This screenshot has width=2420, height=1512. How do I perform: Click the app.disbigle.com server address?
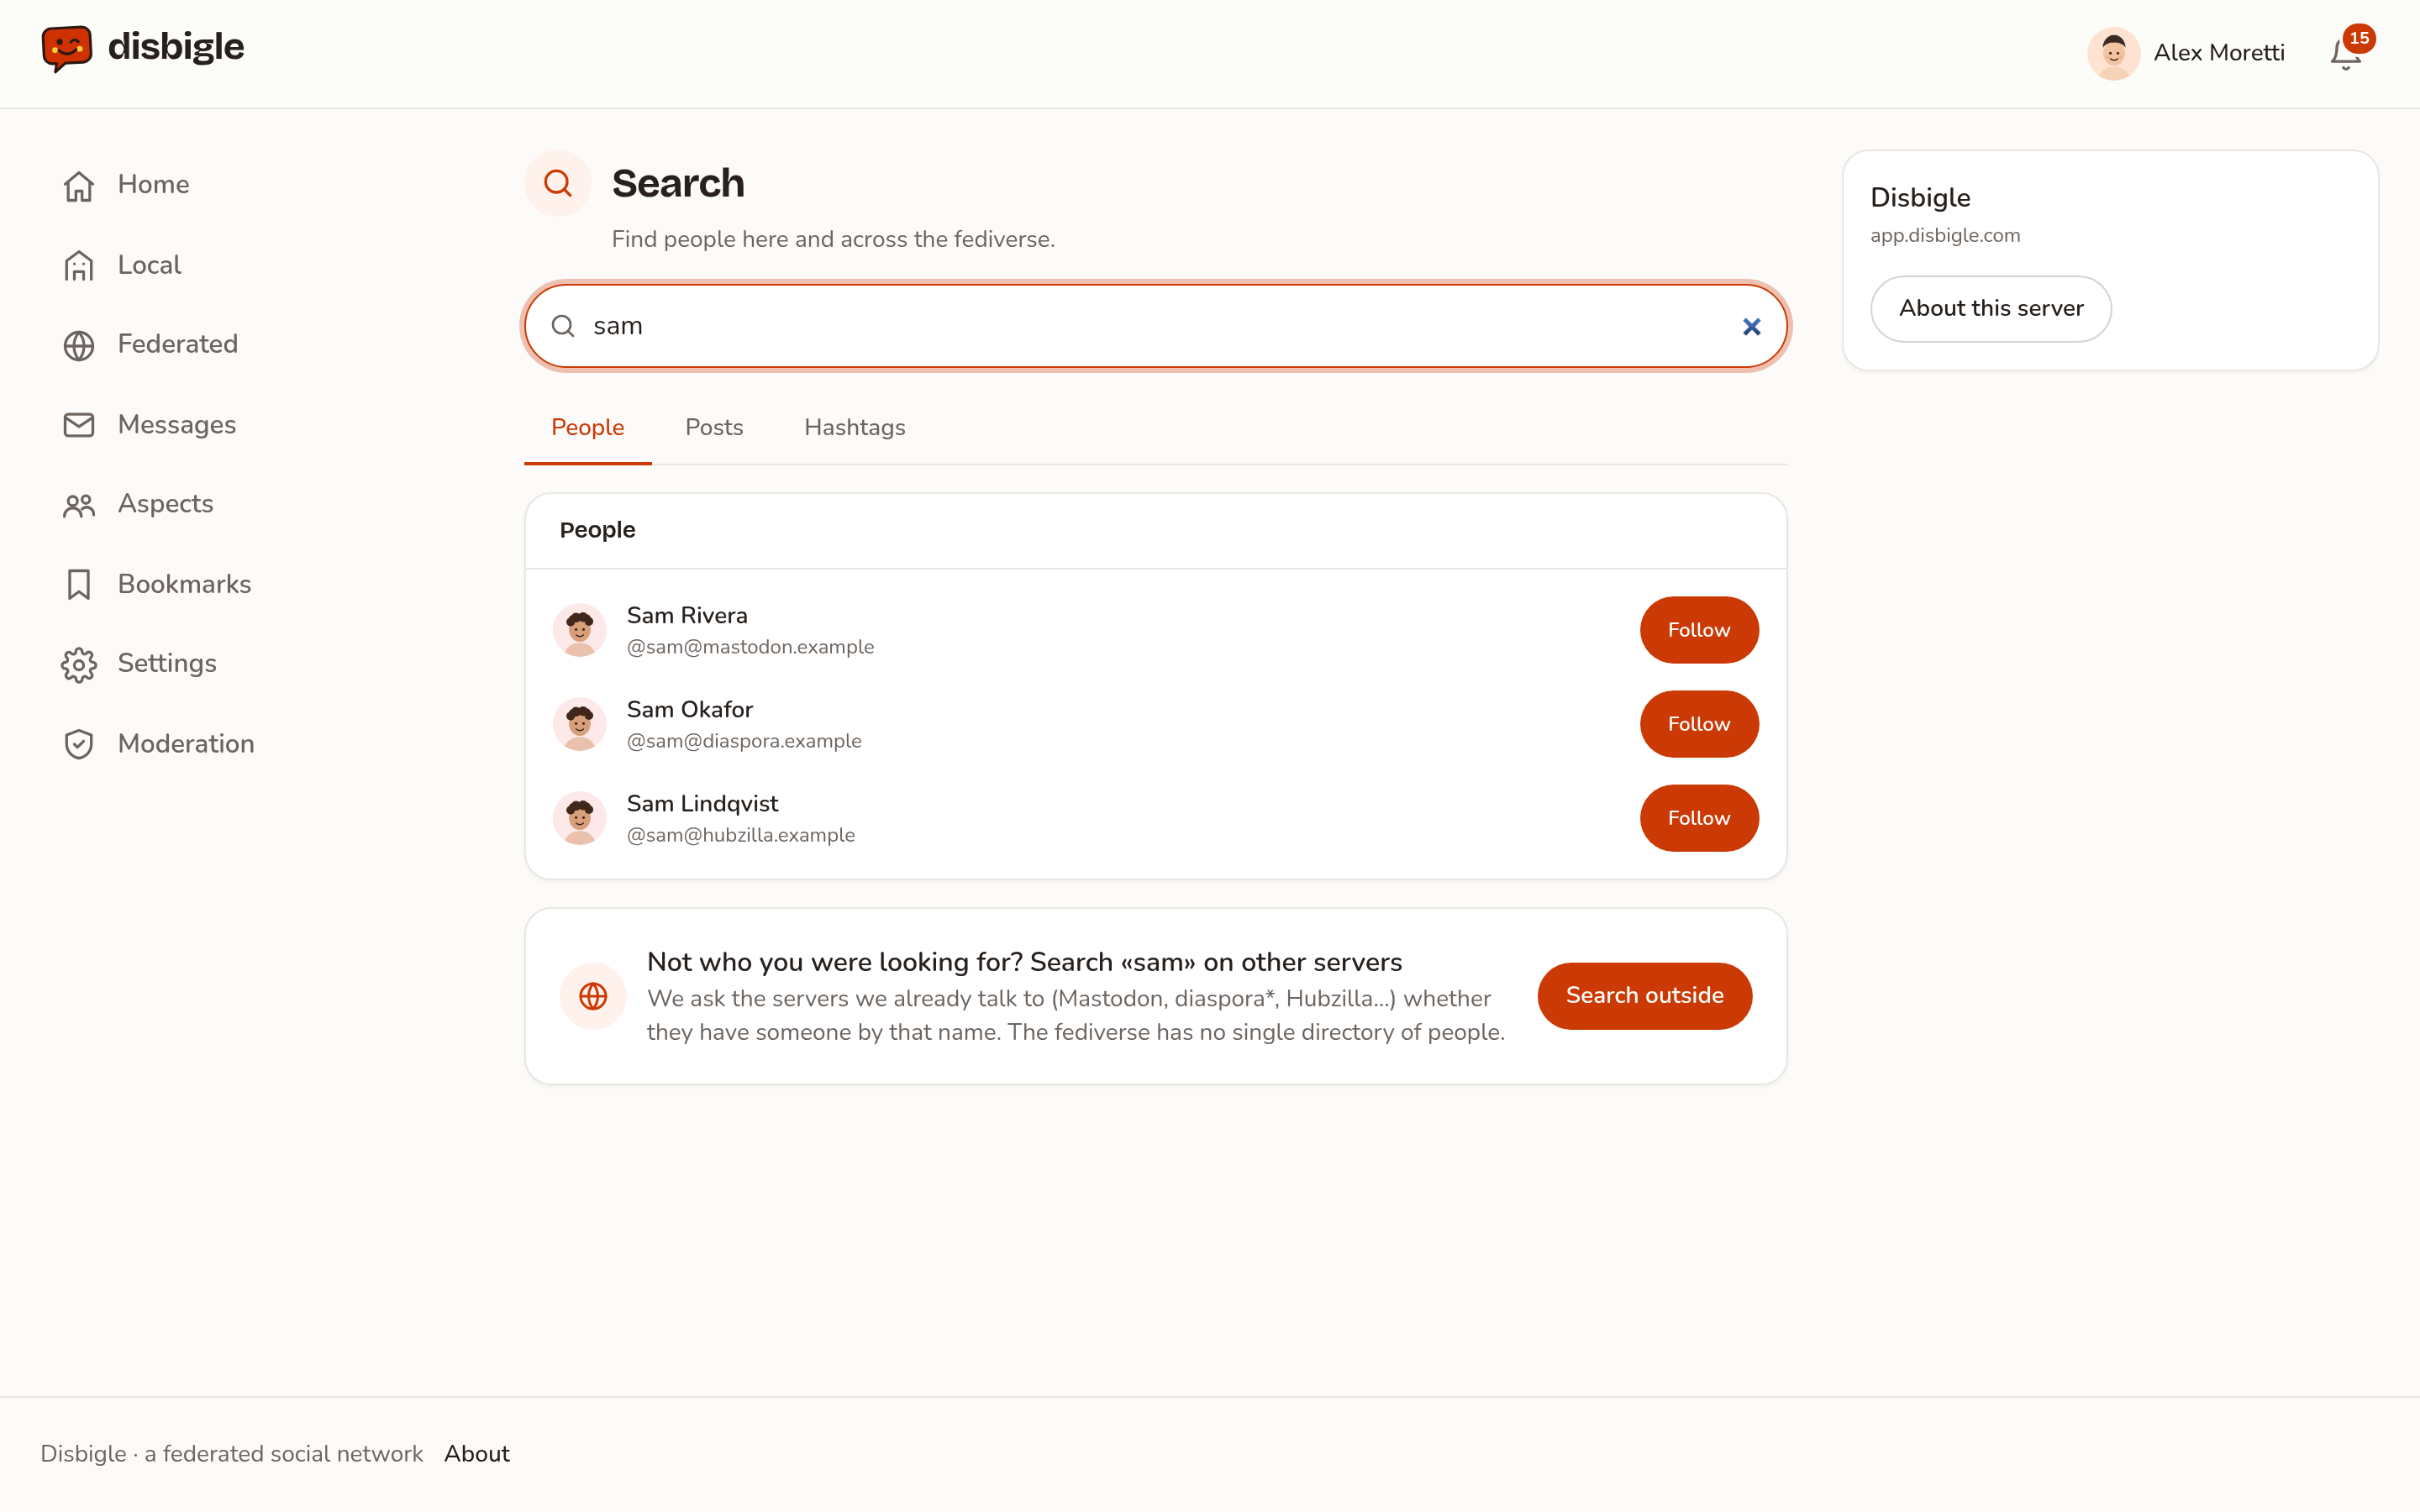(x=1945, y=236)
